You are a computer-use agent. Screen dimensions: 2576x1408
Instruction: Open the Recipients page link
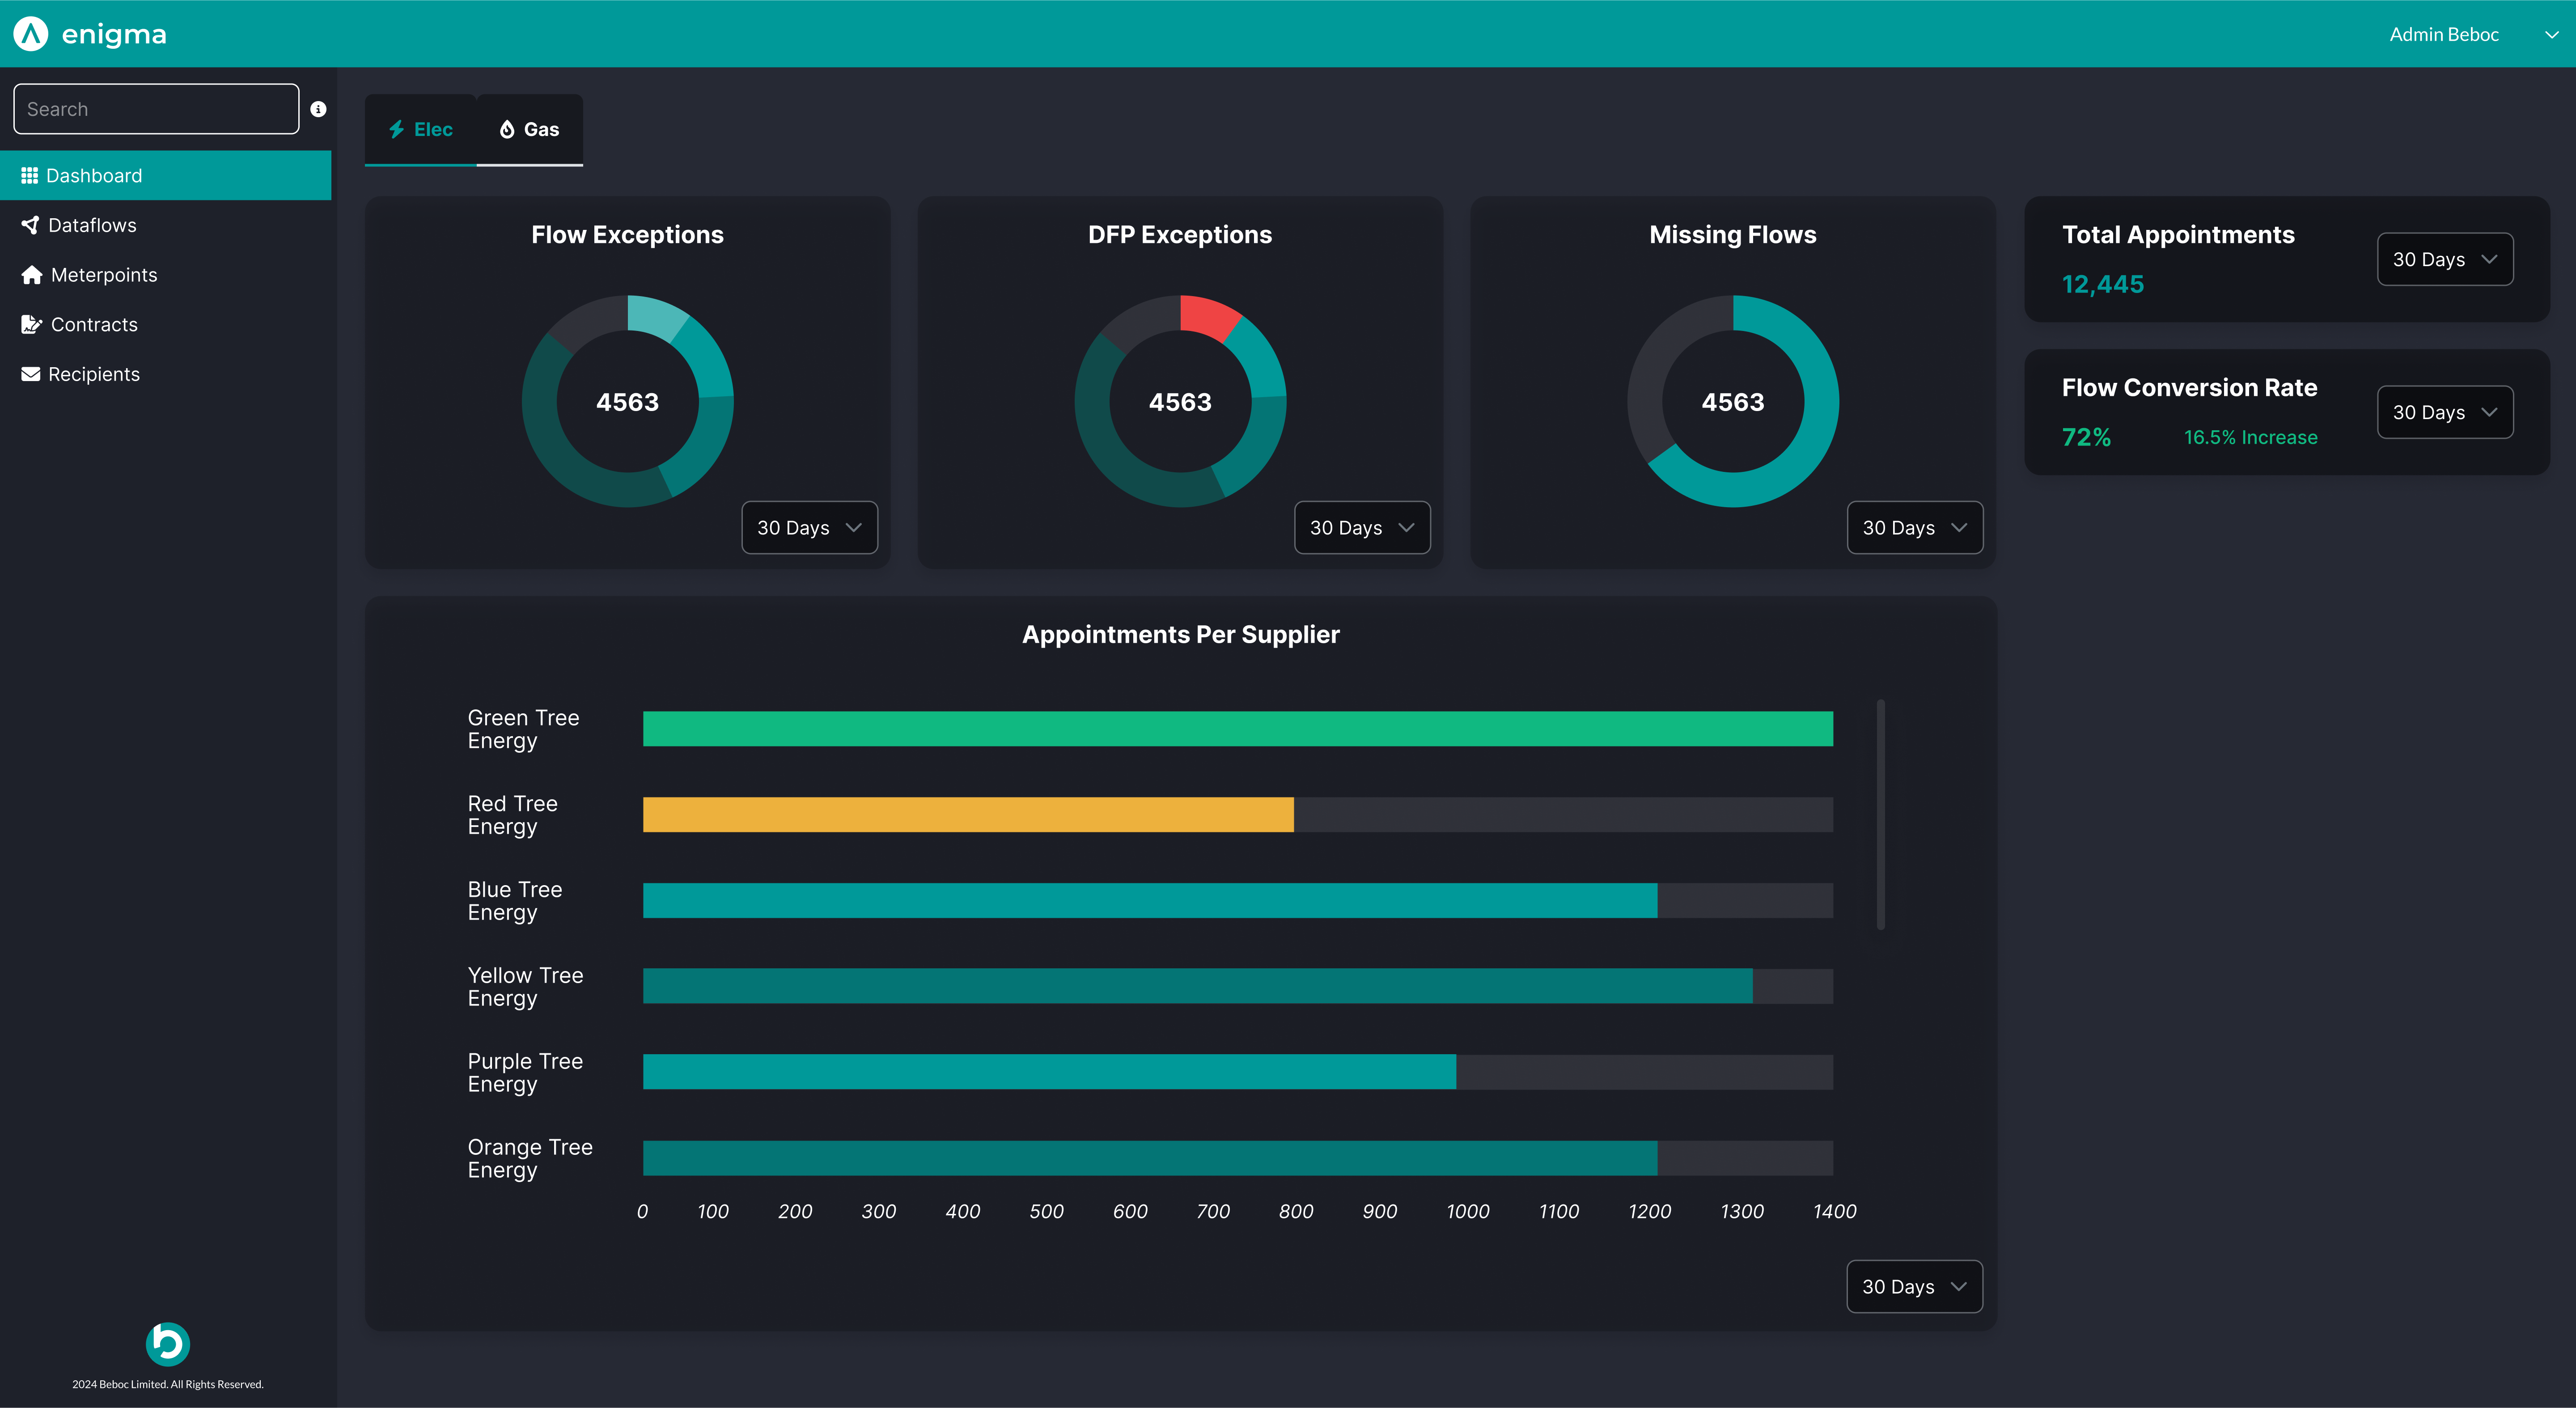click(x=94, y=374)
